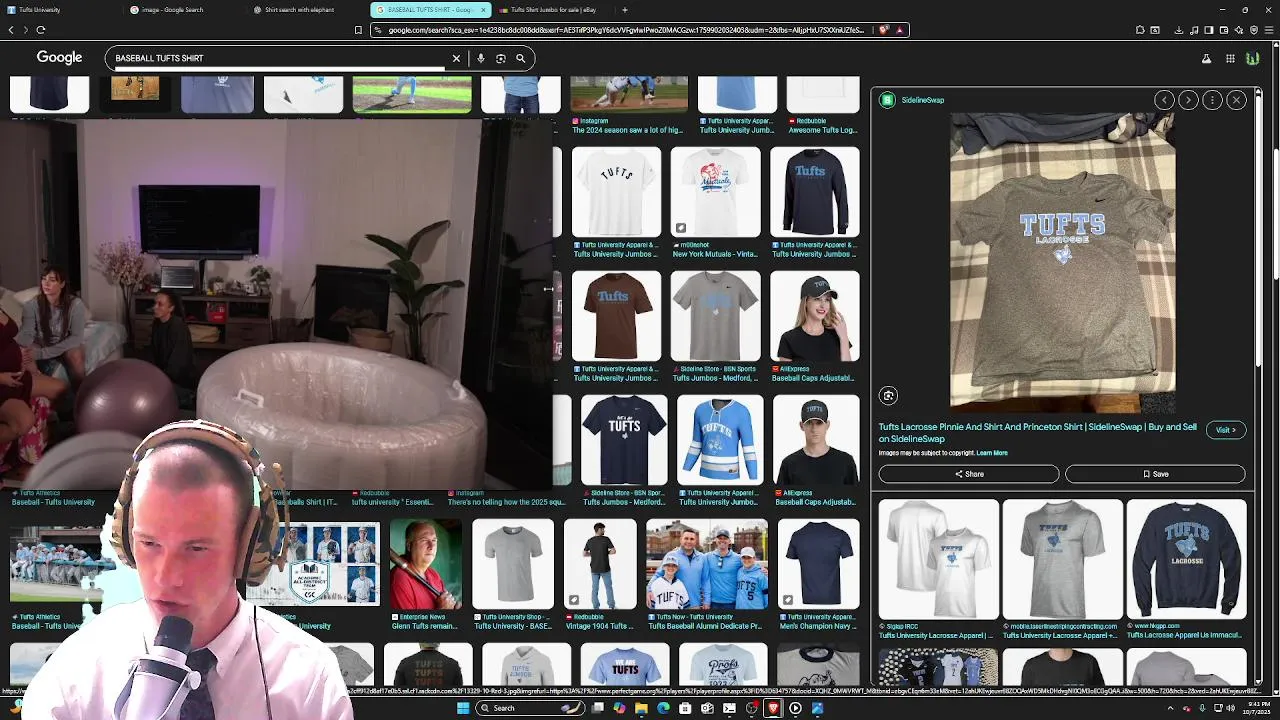The width and height of the screenshot is (1280, 720).
Task: Open the woman in black cap thumbnail
Action: tap(815, 316)
